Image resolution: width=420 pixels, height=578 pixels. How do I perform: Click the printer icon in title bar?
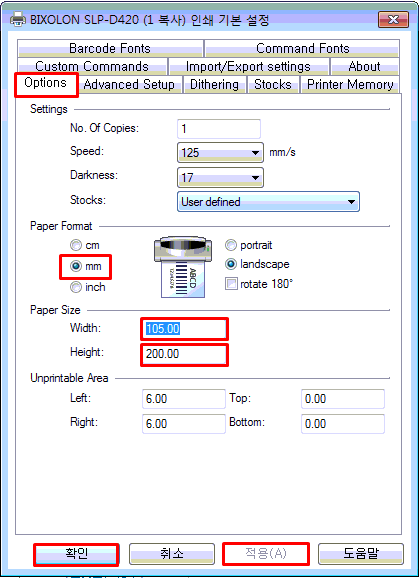17,19
